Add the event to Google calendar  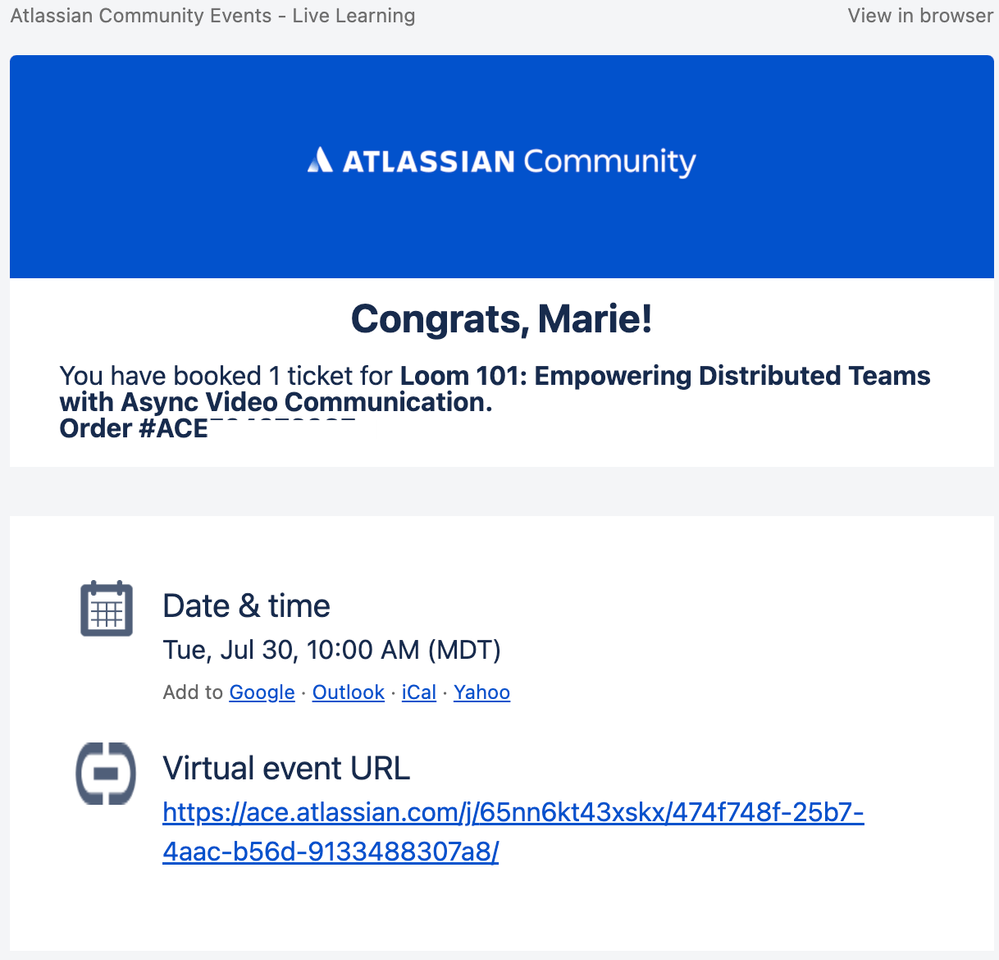click(x=261, y=692)
